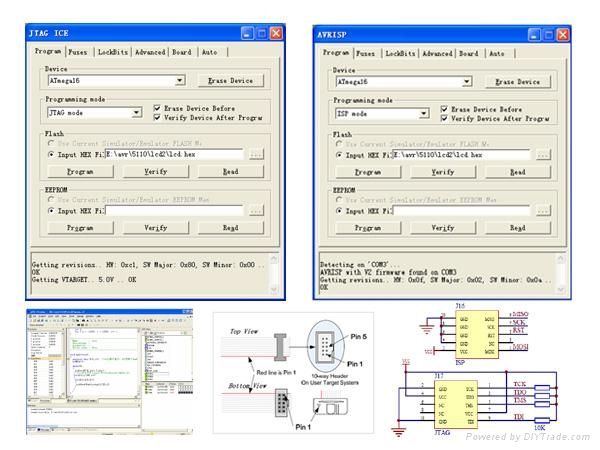The width and height of the screenshot is (600, 450).
Task: Open JTAG mode programming dropdown
Action: click(136, 112)
